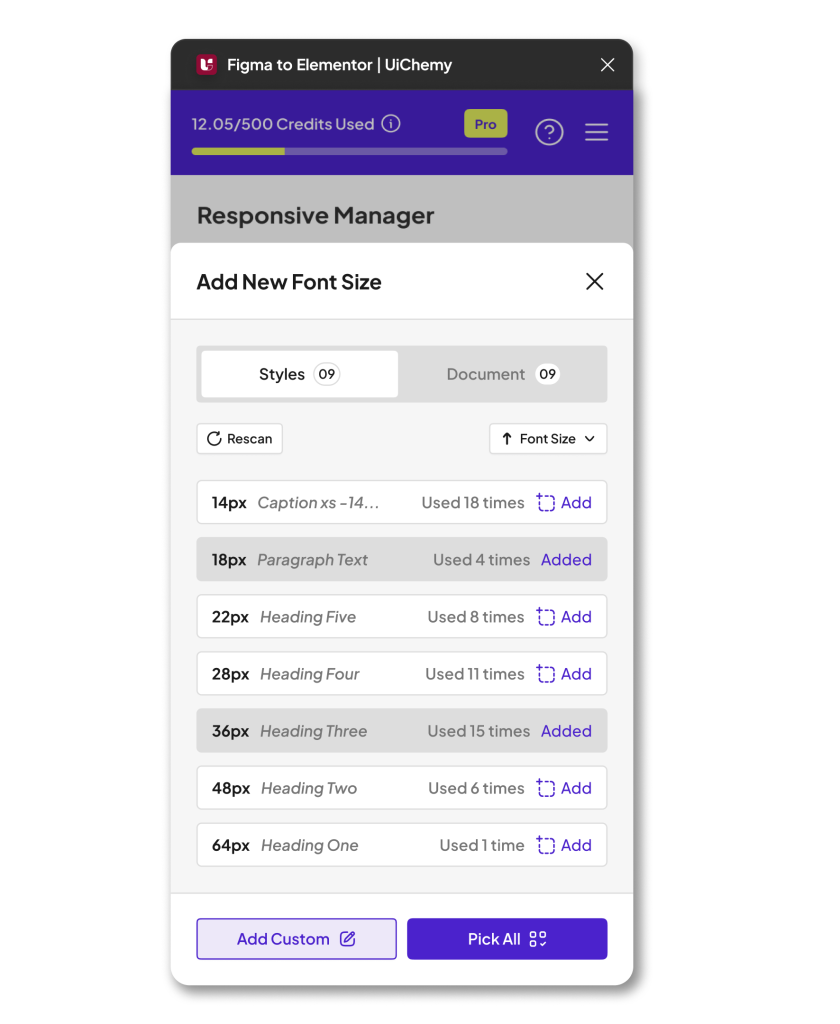Viewport: 840px width, 1024px height.
Task: Switch to the Styles tab
Action: (x=299, y=374)
